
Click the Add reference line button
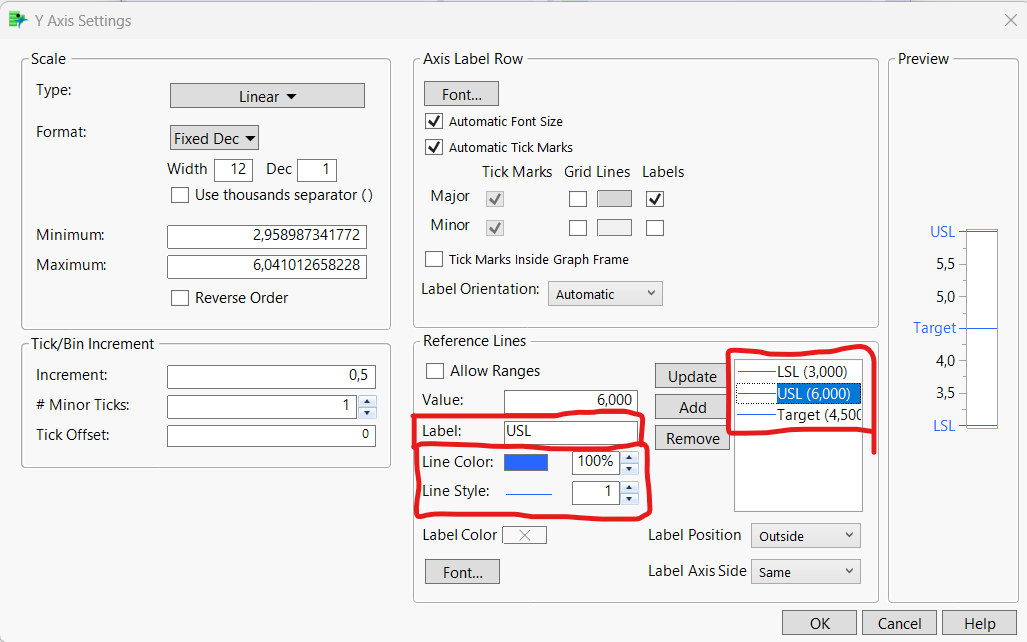(691, 407)
